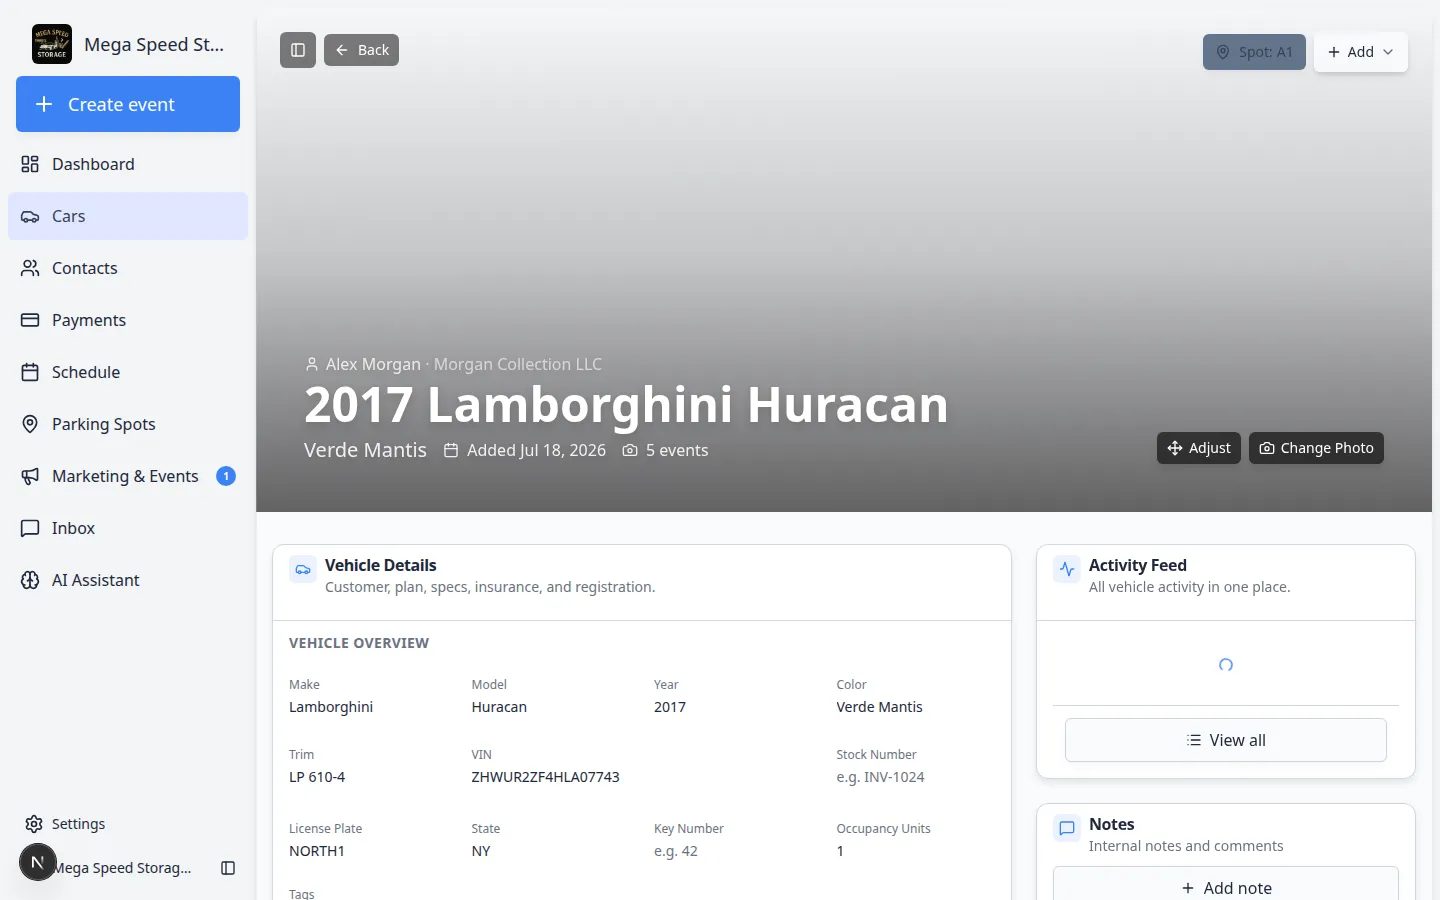The height and width of the screenshot is (900, 1440).
Task: Click the License Plate value NORTH1
Action: coord(317,851)
